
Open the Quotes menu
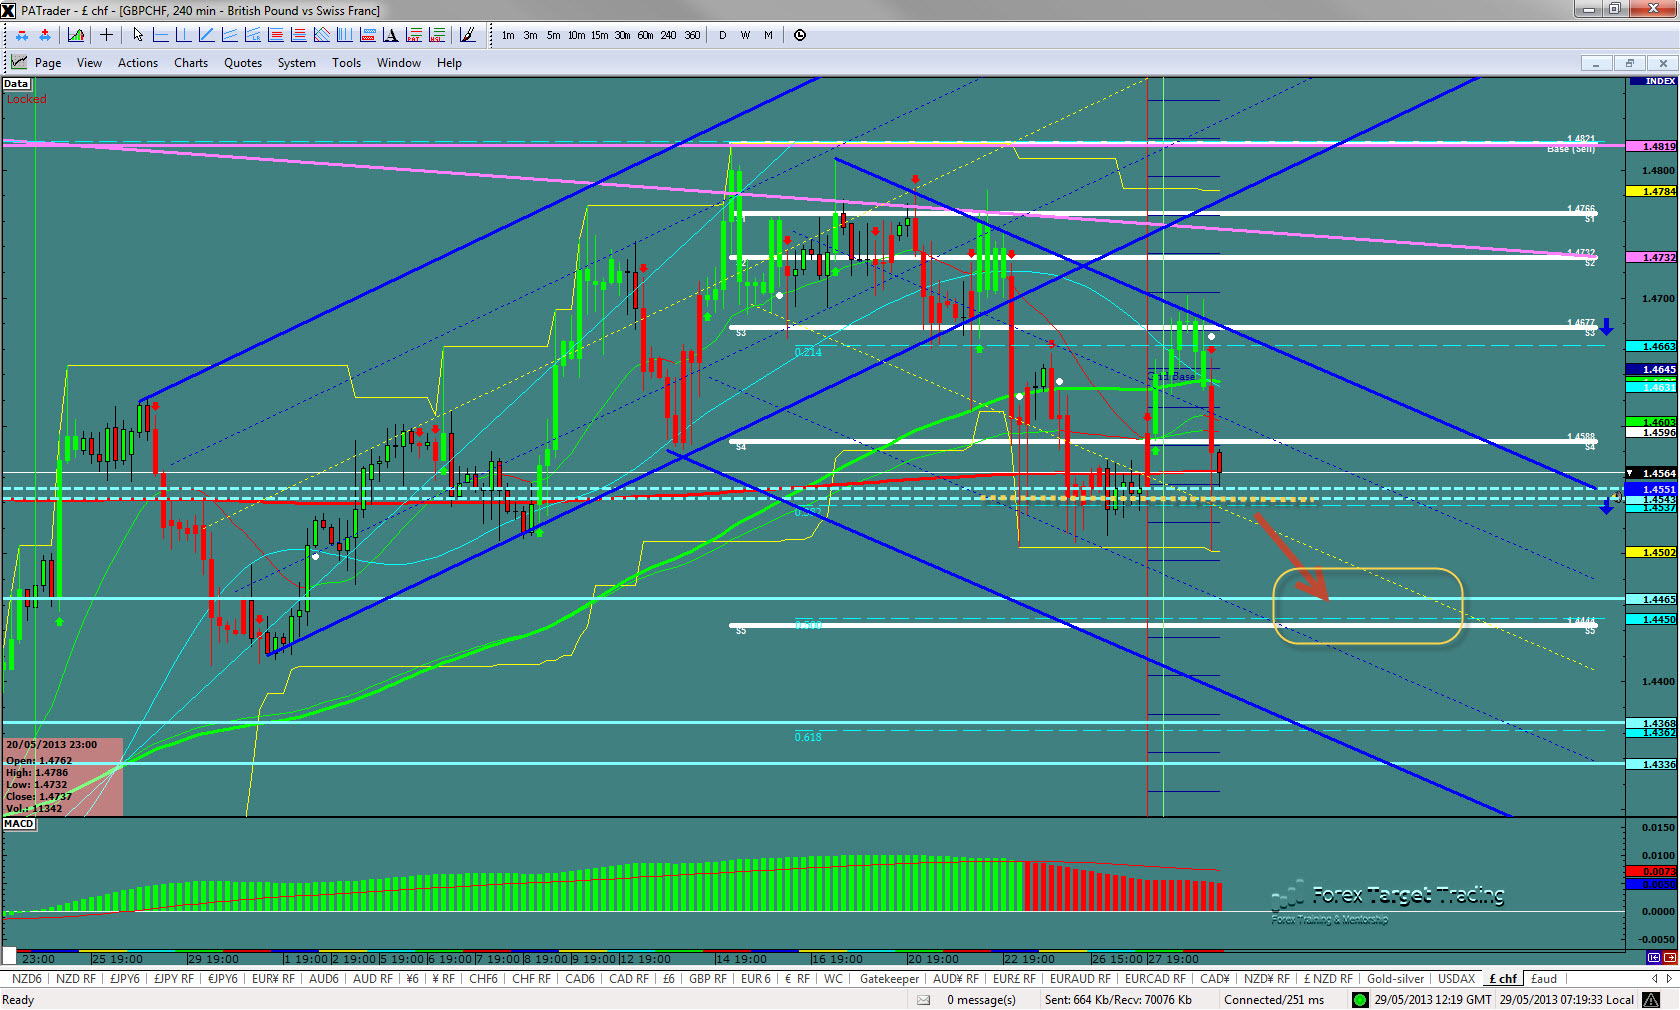pos(243,63)
